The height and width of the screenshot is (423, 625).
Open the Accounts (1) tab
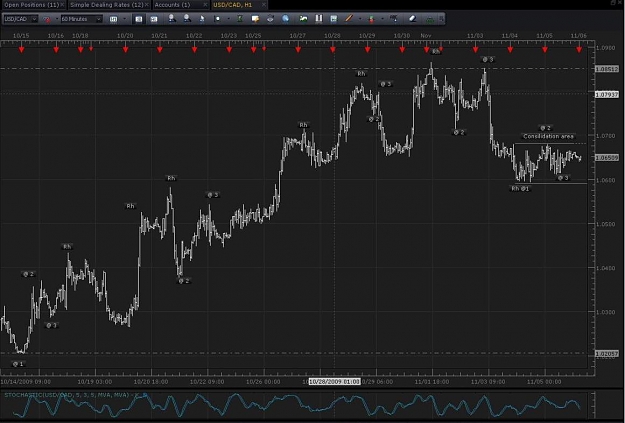coord(172,5)
